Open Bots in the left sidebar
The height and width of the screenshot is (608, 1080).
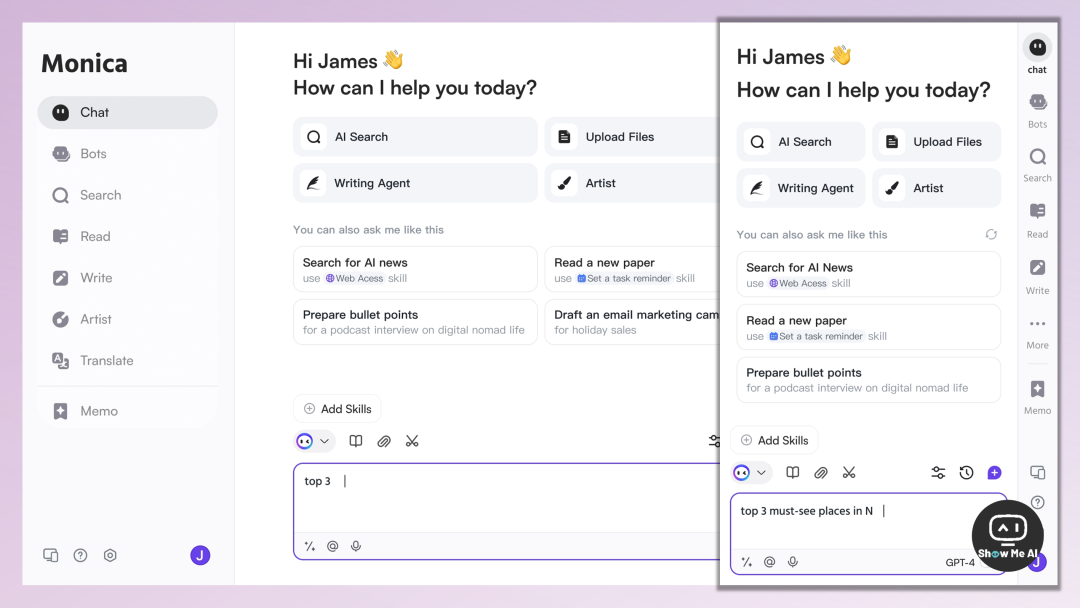(x=127, y=154)
